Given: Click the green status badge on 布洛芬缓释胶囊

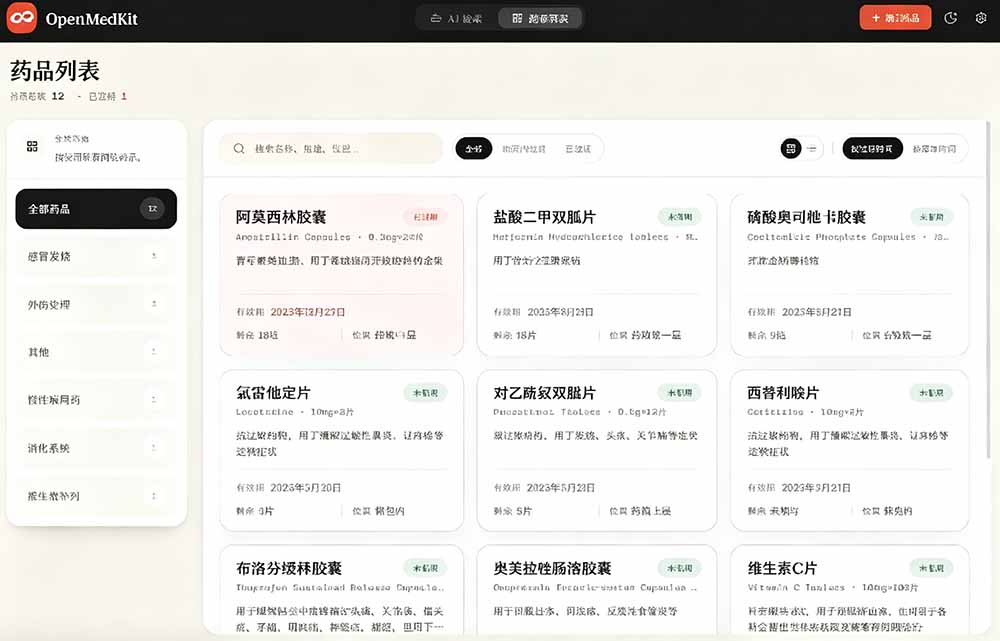Looking at the screenshot, I should [x=425, y=568].
